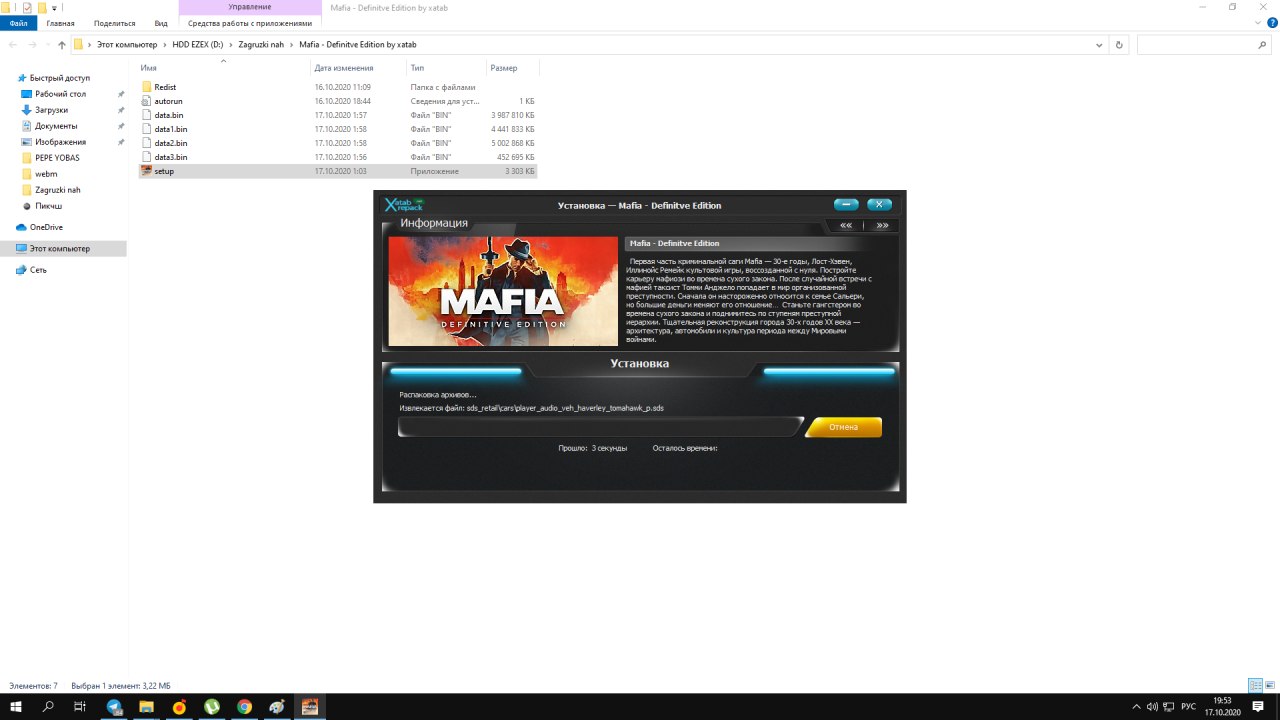Expand hidden system tray icons

tap(1135, 707)
